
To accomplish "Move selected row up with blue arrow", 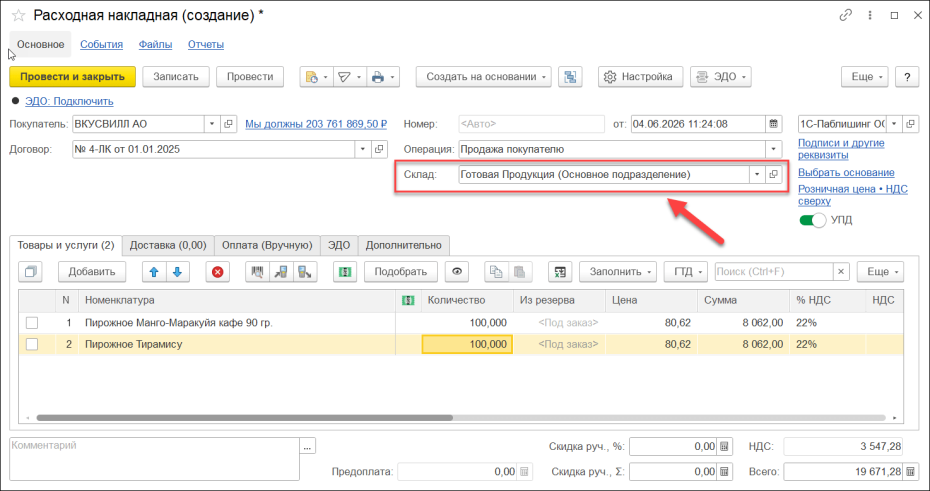I will pos(154,272).
